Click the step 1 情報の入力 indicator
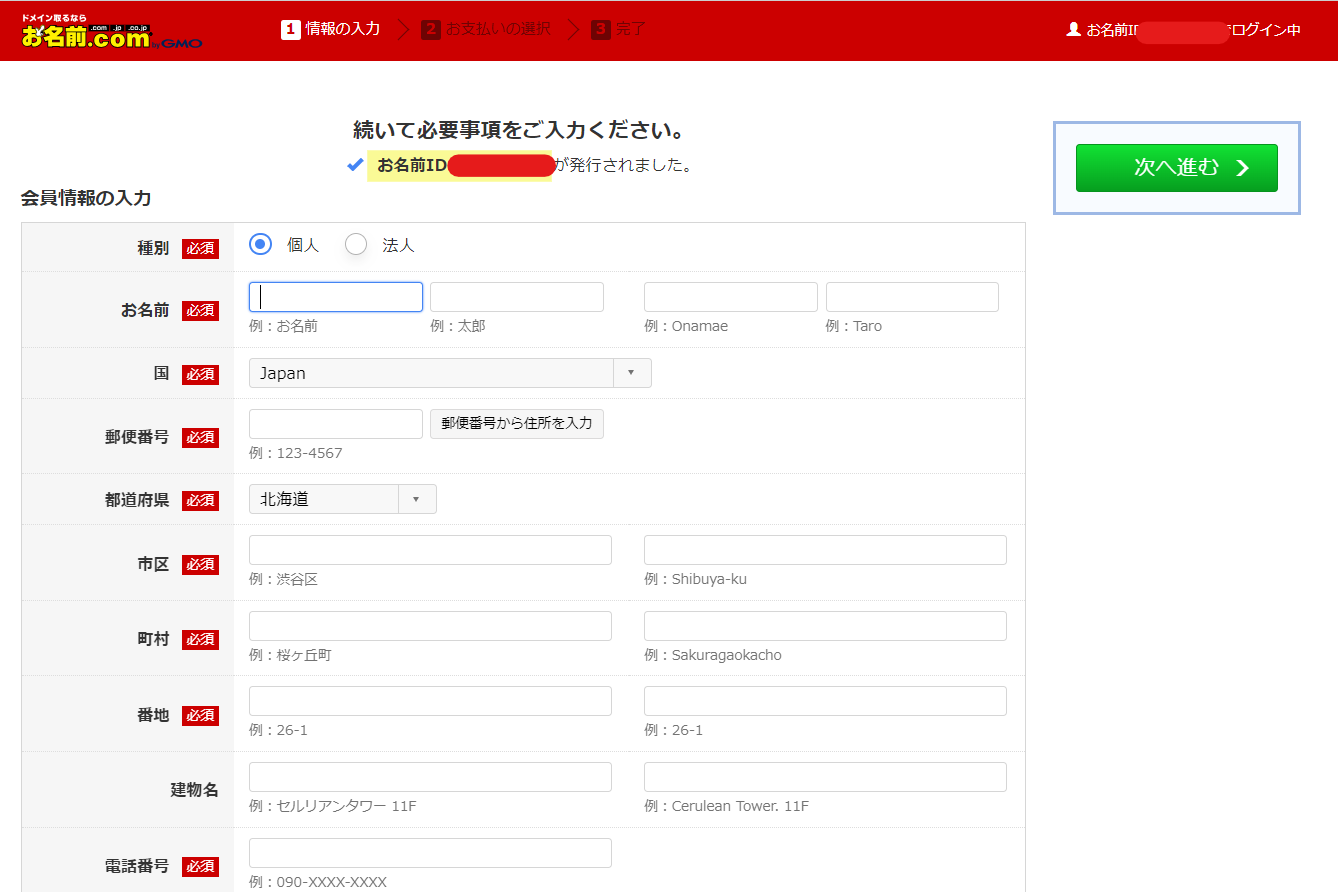The height and width of the screenshot is (892, 1338). [330, 29]
